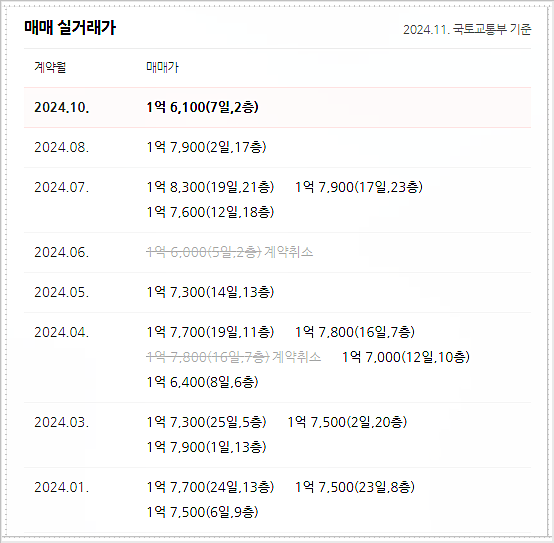The height and width of the screenshot is (543, 554).
Task: Click the 1억 6,400(8일,6층) price
Action: tap(202, 382)
